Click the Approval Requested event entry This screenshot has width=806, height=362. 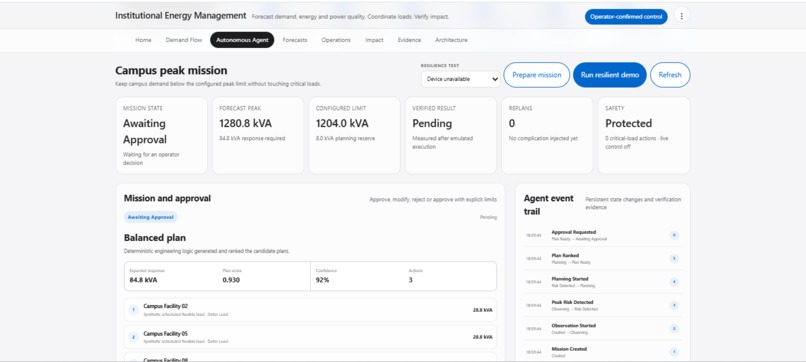click(x=602, y=235)
